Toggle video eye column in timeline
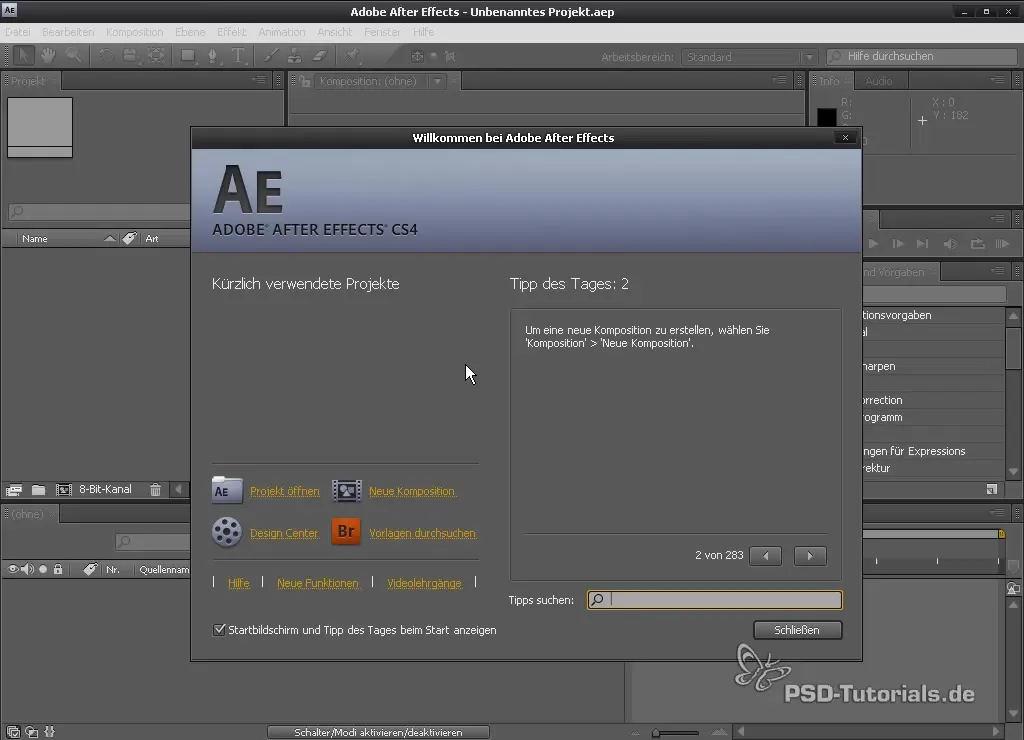This screenshot has width=1024, height=740. (x=12, y=569)
